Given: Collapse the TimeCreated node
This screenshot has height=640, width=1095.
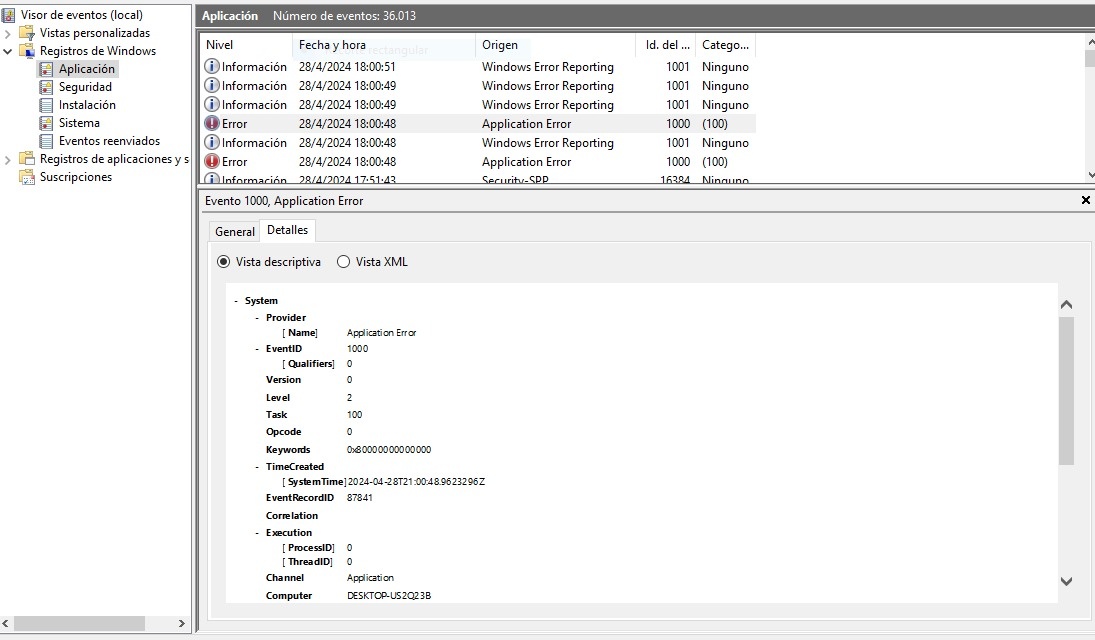Looking at the screenshot, I should [257, 467].
